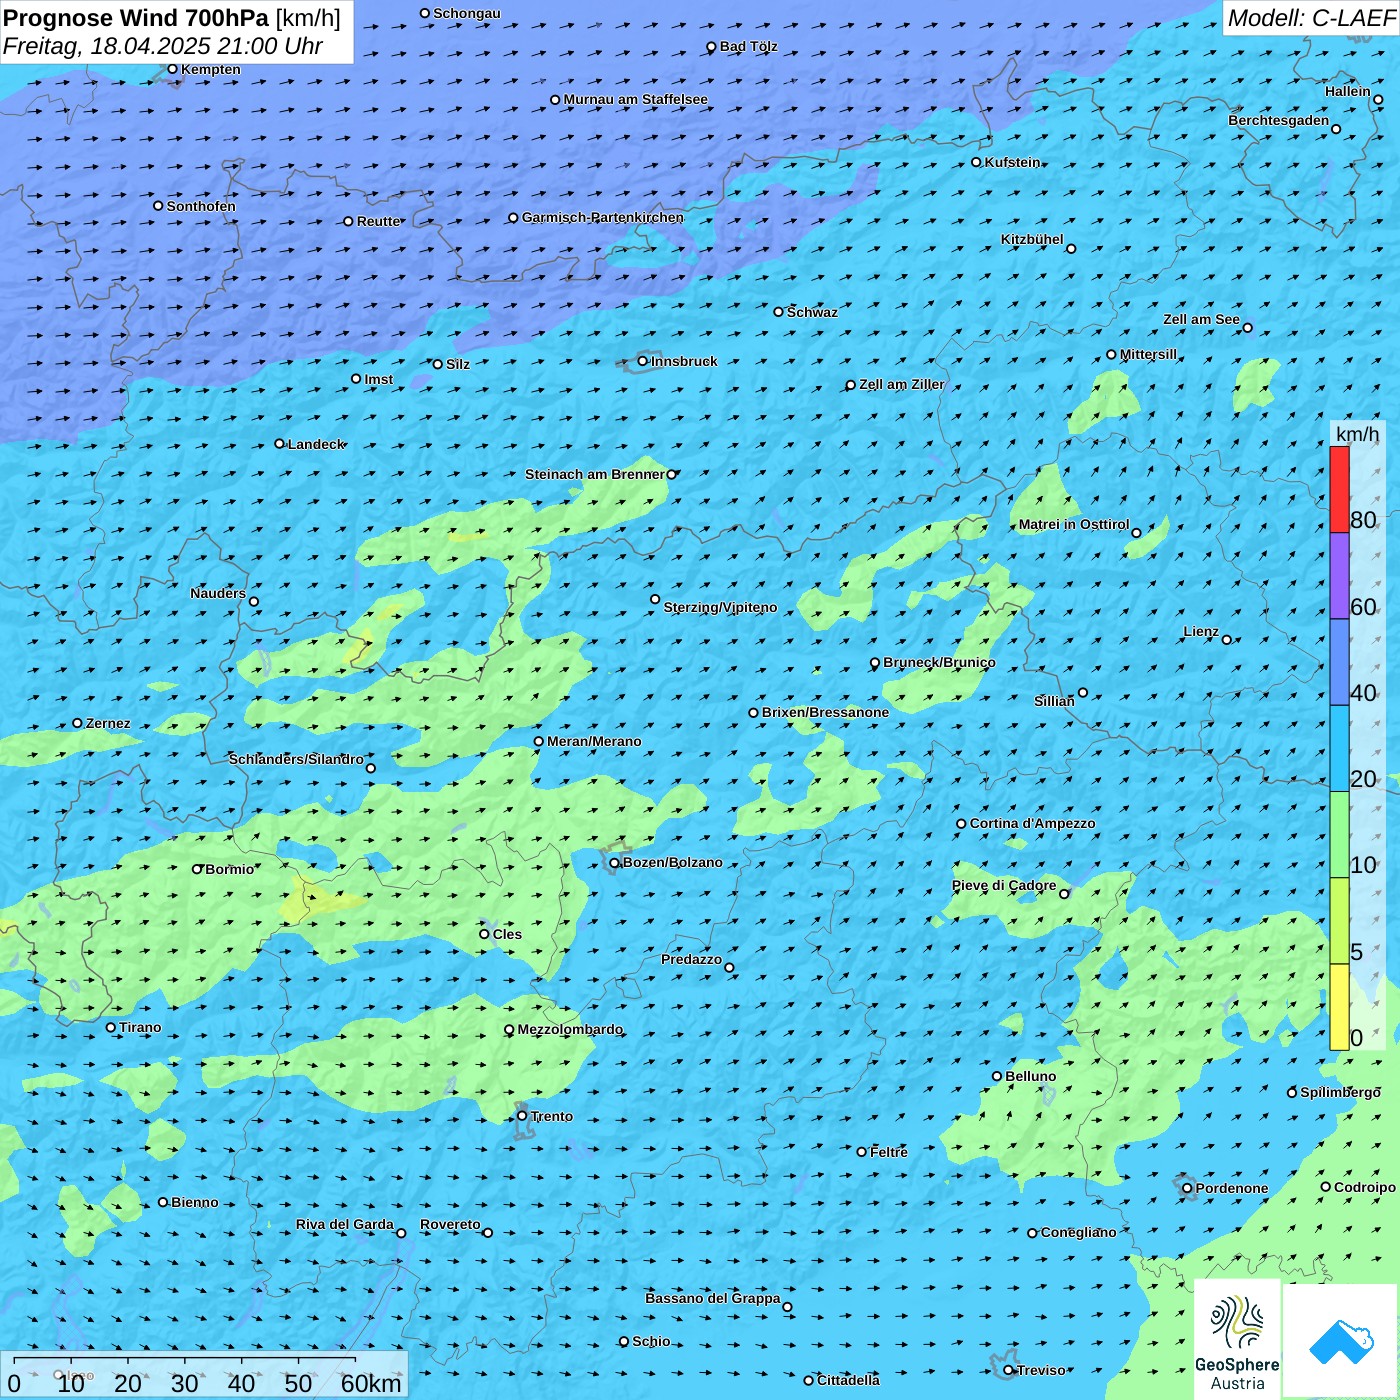Click the Innsbruck city marker

[x=642, y=361]
